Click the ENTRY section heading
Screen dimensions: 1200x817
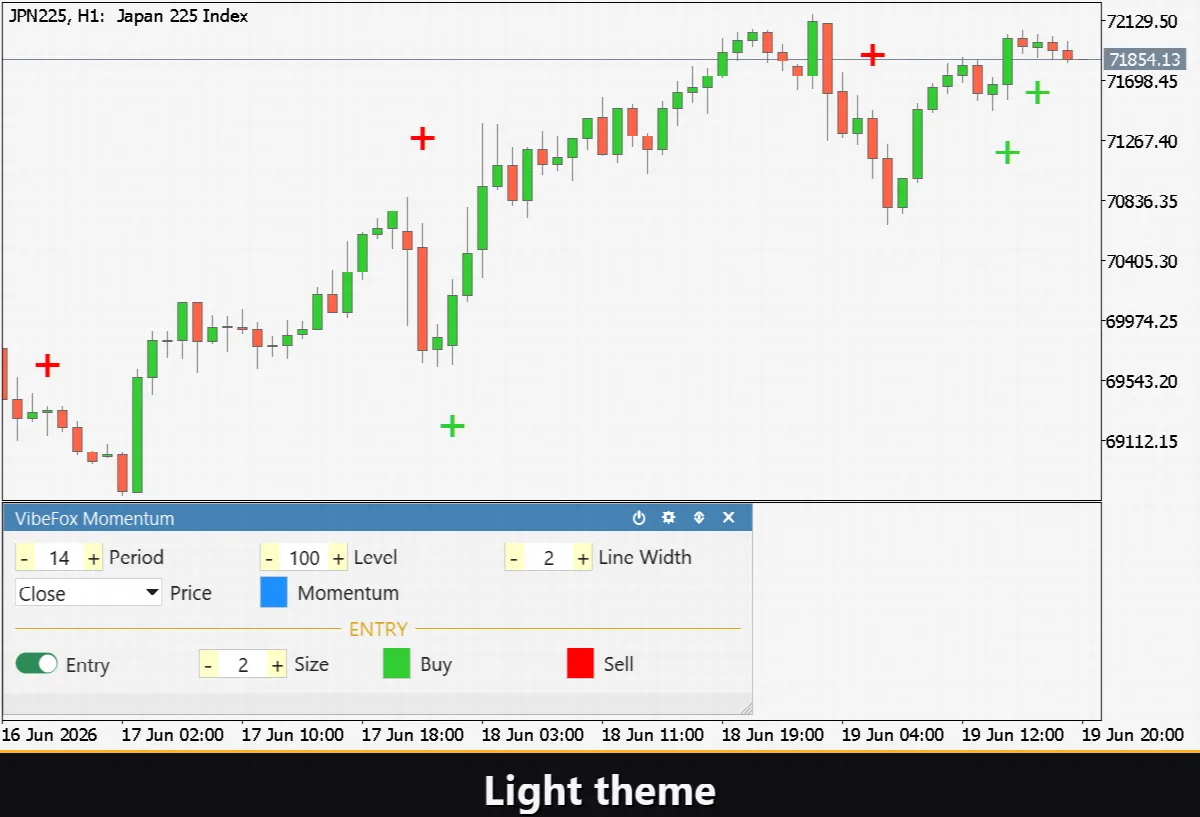point(378,629)
